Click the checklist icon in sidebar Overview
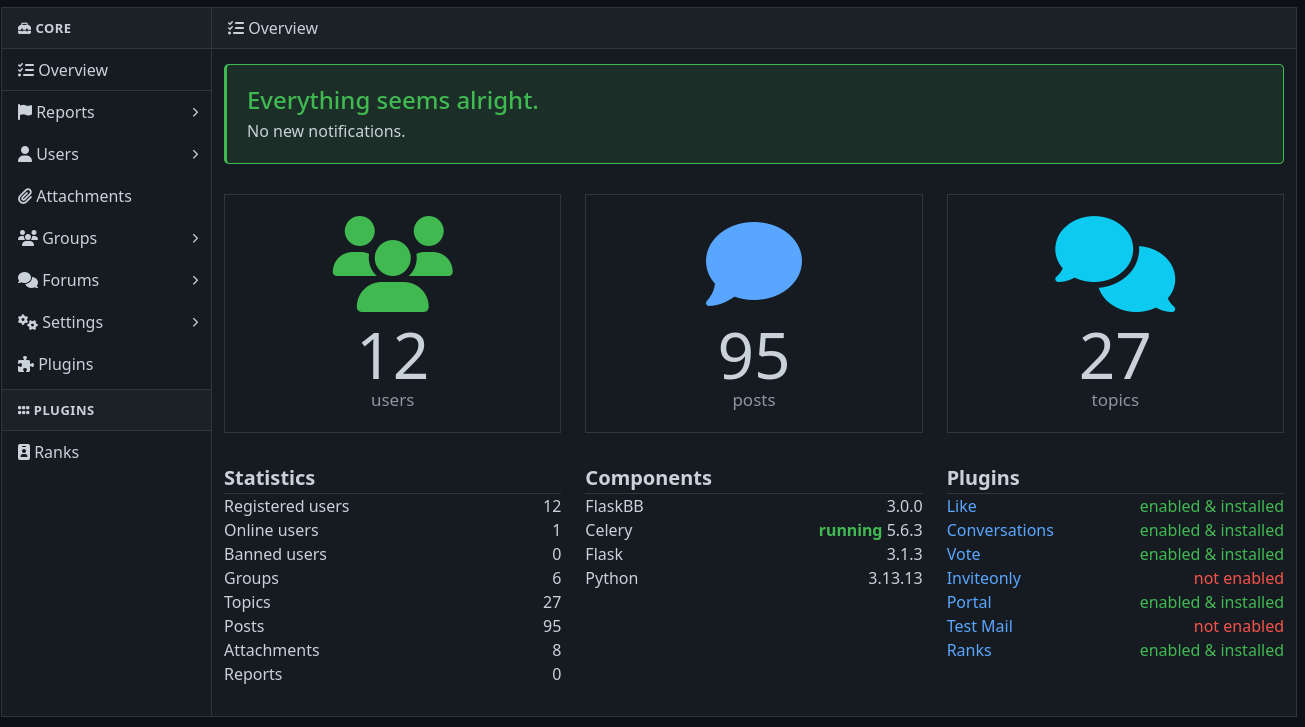The height and width of the screenshot is (727, 1305). coord(26,70)
